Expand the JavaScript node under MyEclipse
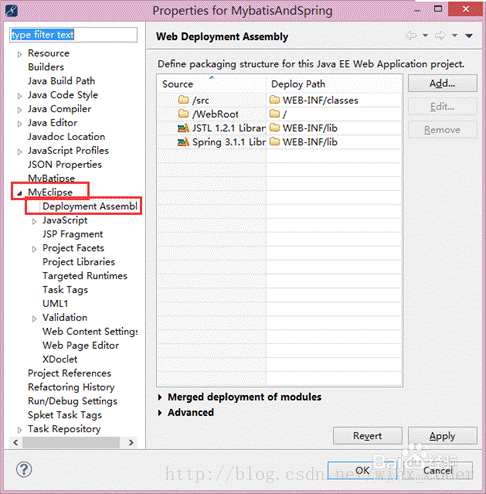 [34, 221]
